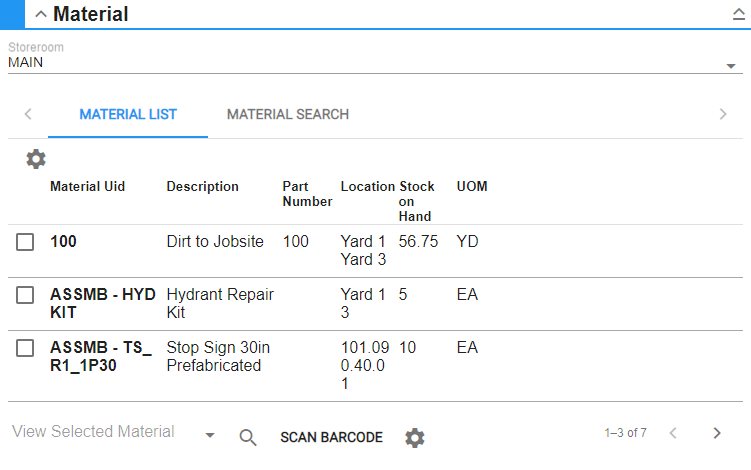Click the top-right panel collapse icon

tap(739, 15)
